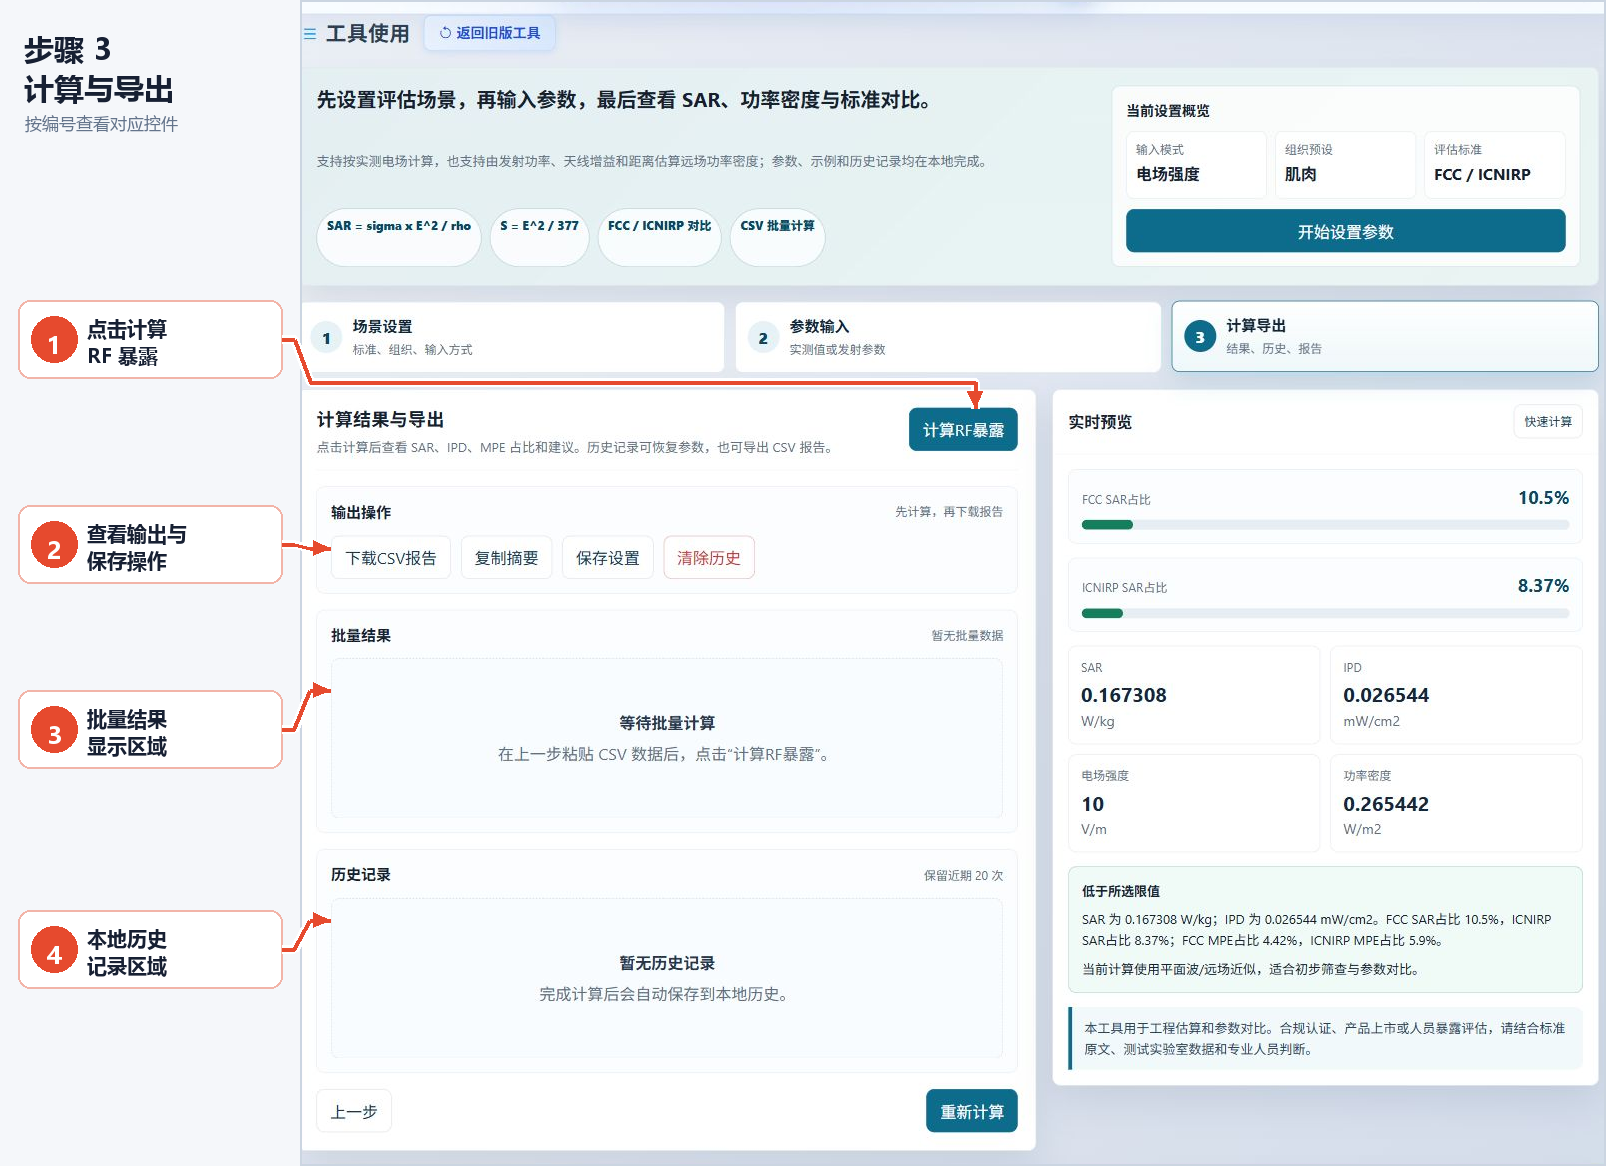Click 下载CSV报告 button
The image size is (1606, 1166).
391,558
